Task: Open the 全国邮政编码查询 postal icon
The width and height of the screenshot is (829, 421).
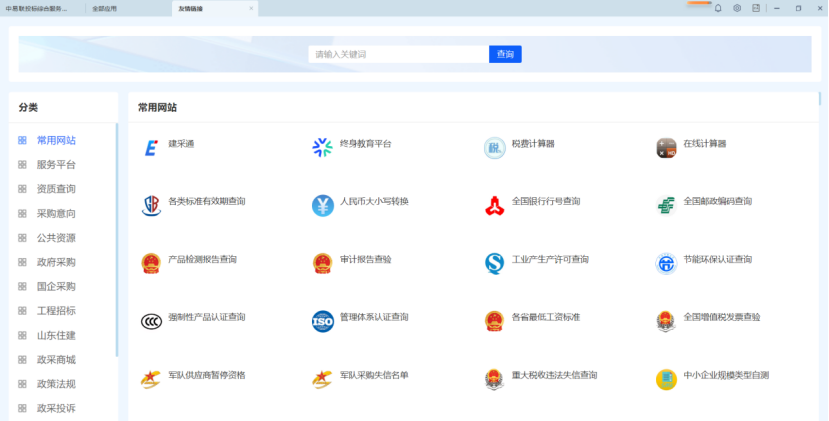Action: (666, 206)
